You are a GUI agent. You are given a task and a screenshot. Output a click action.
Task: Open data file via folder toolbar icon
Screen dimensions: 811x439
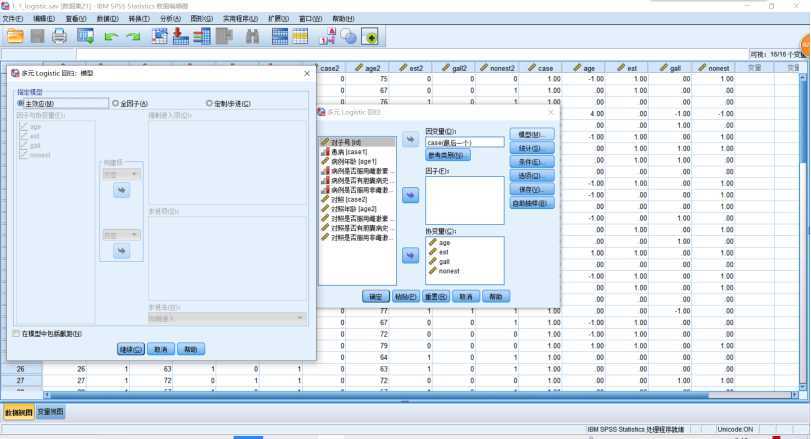click(x=15, y=37)
